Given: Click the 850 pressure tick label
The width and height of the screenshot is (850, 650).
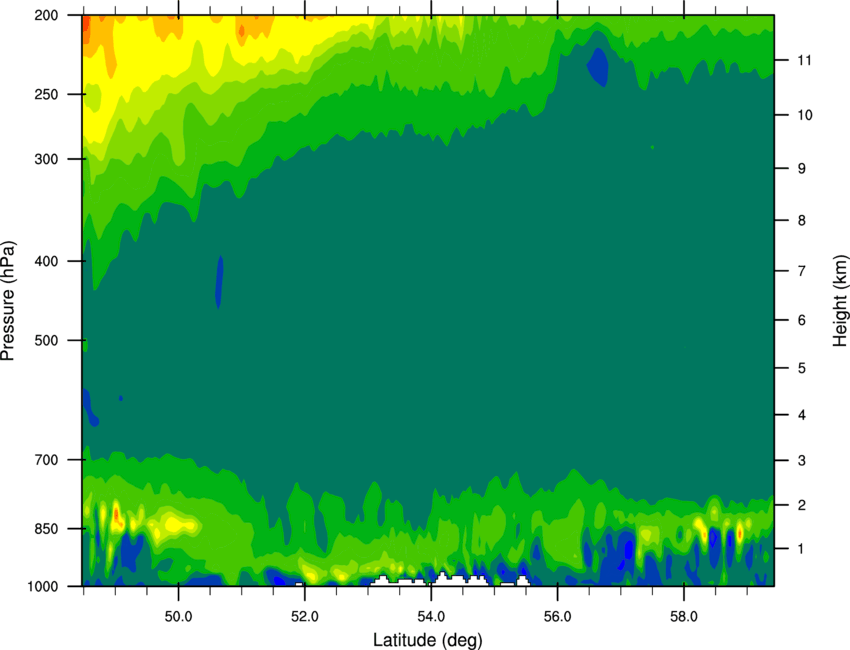Looking at the screenshot, I should pos(46,529).
